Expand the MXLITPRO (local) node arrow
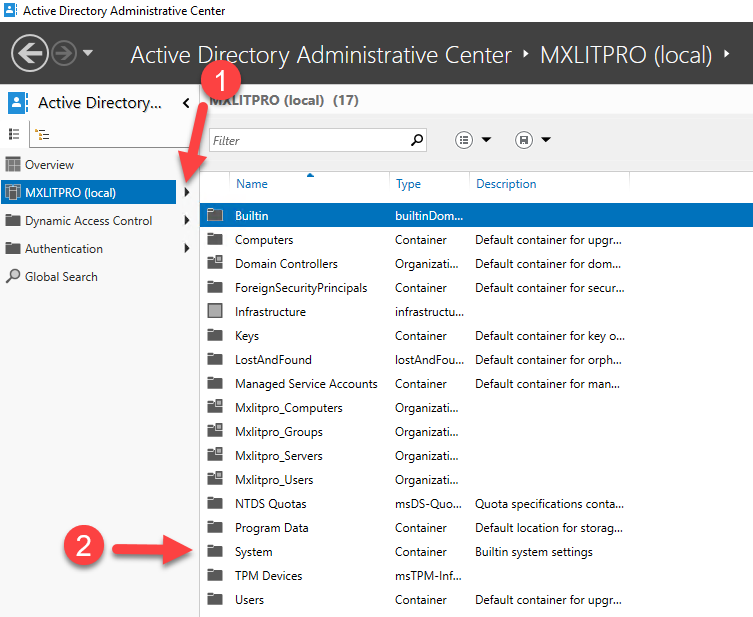Viewport: 753px width, 617px height. [187, 193]
